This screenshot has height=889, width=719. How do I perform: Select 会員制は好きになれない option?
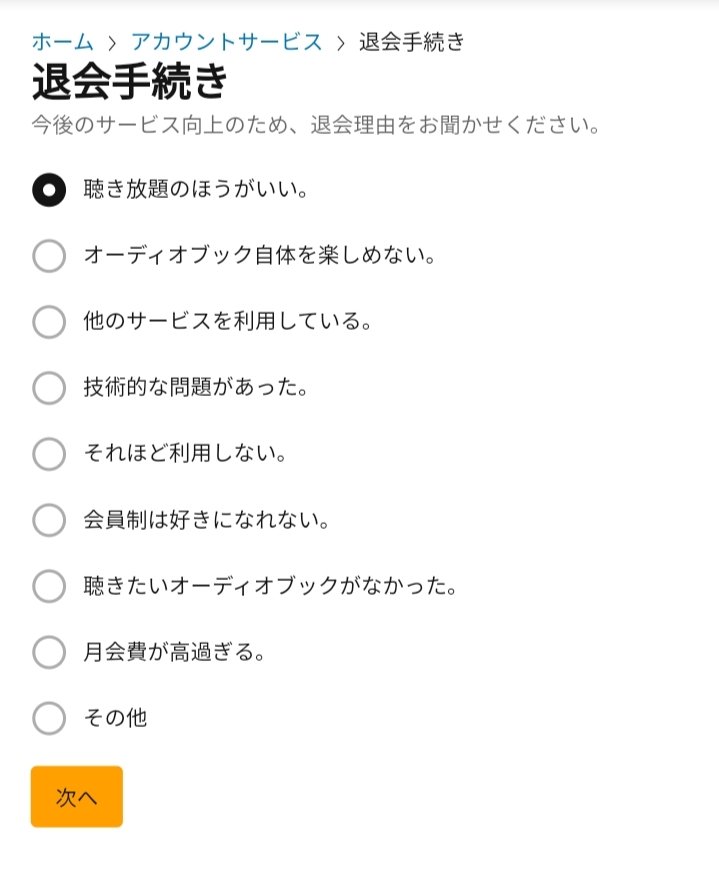[49, 520]
